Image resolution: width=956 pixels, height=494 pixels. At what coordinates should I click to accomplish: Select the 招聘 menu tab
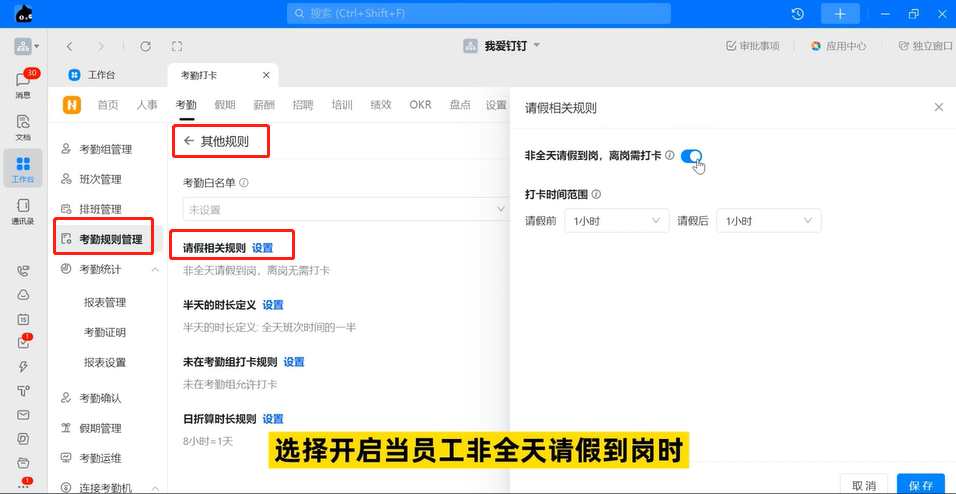click(x=303, y=105)
